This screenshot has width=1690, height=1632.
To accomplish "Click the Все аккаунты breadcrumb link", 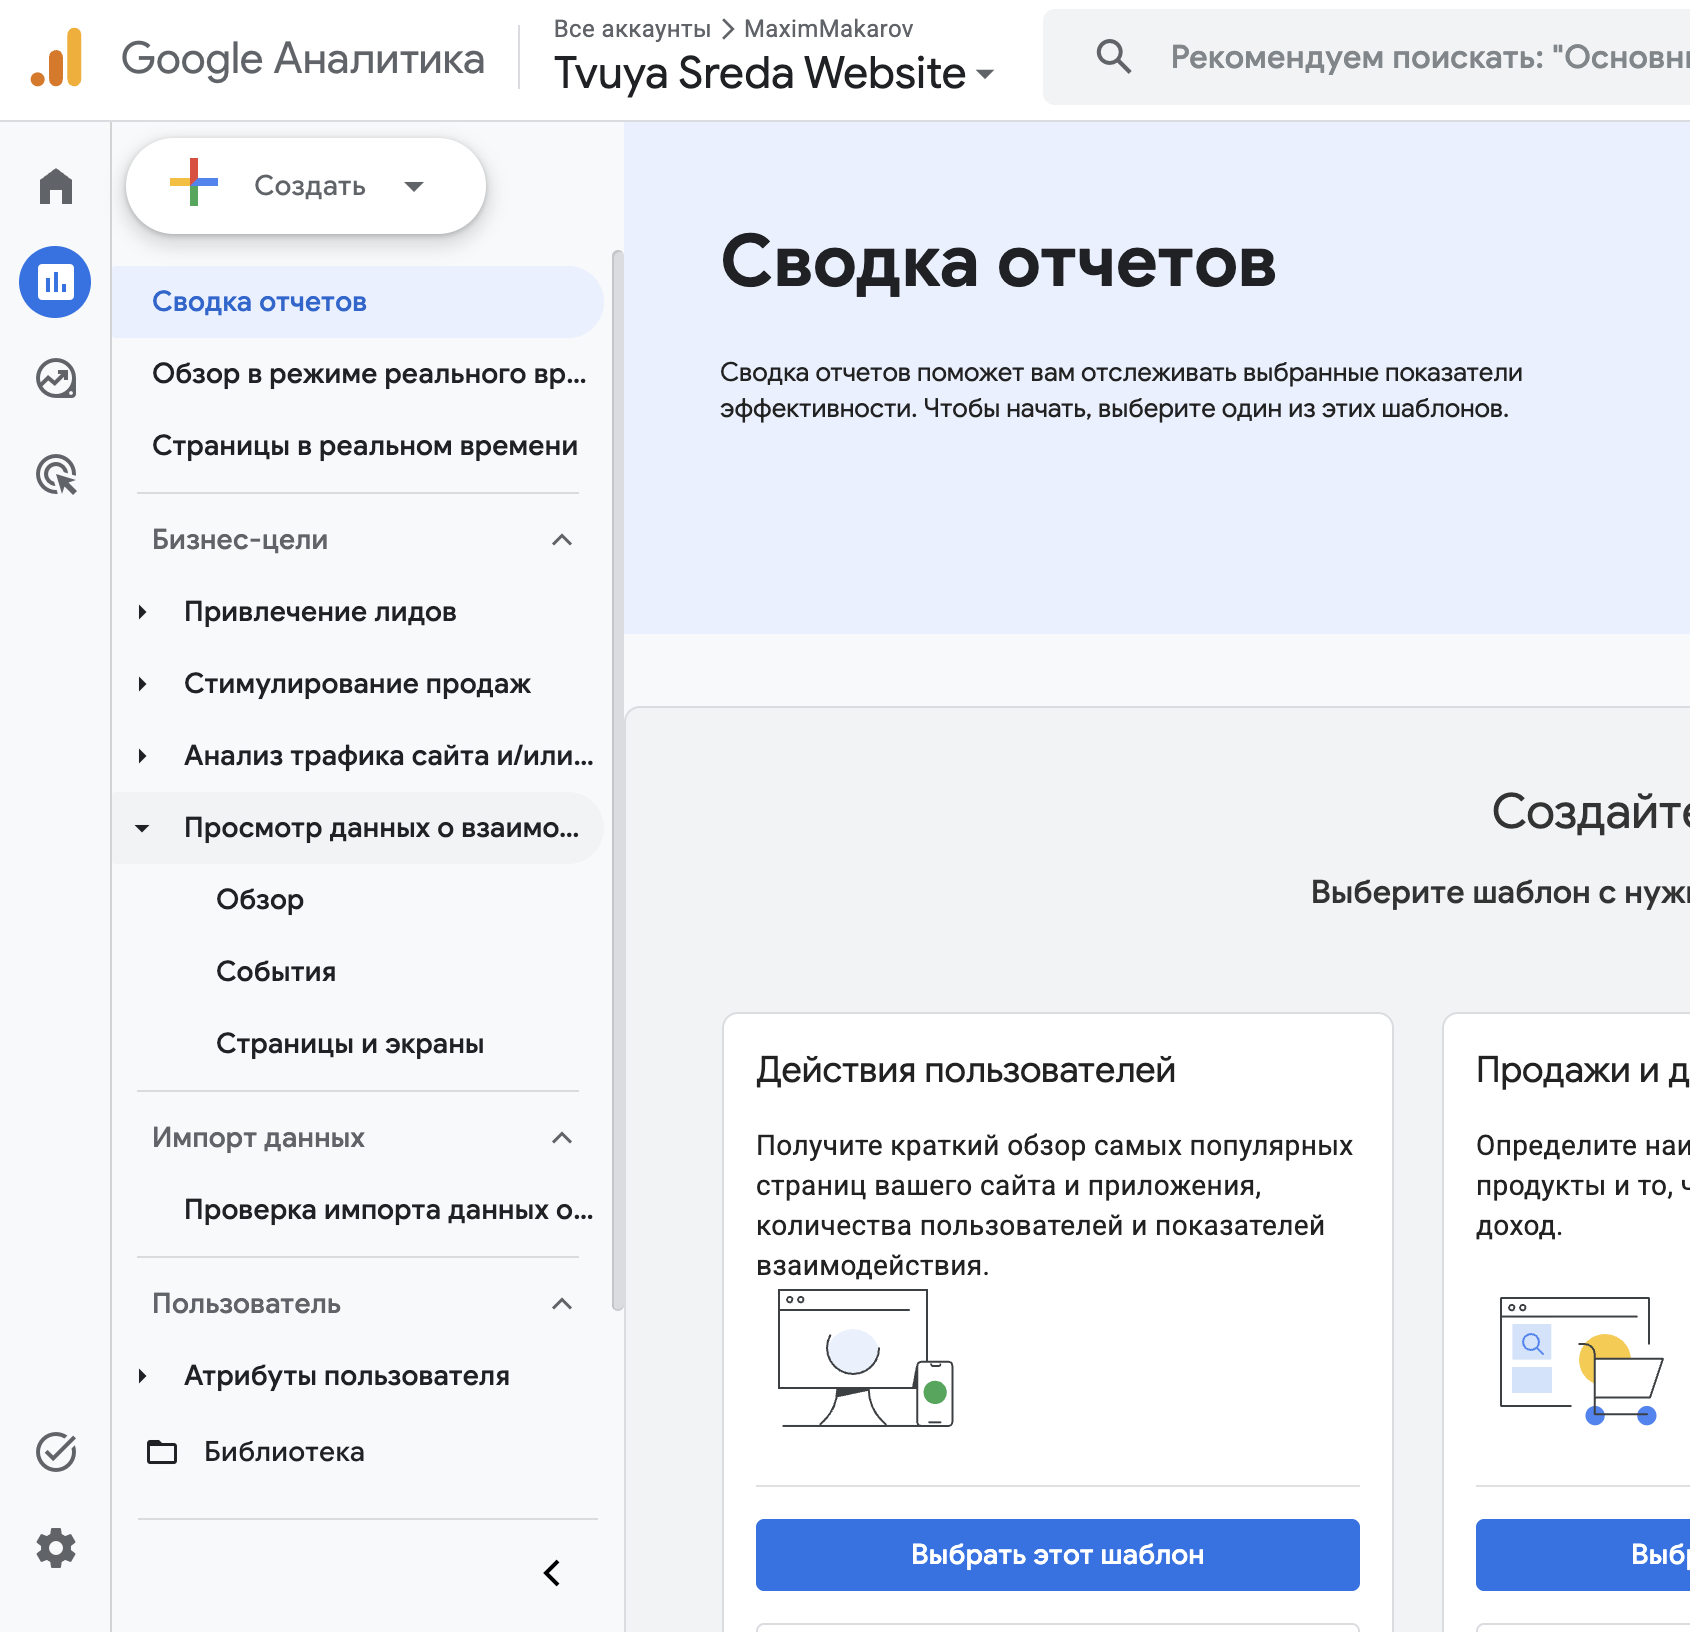I will 632,29.
